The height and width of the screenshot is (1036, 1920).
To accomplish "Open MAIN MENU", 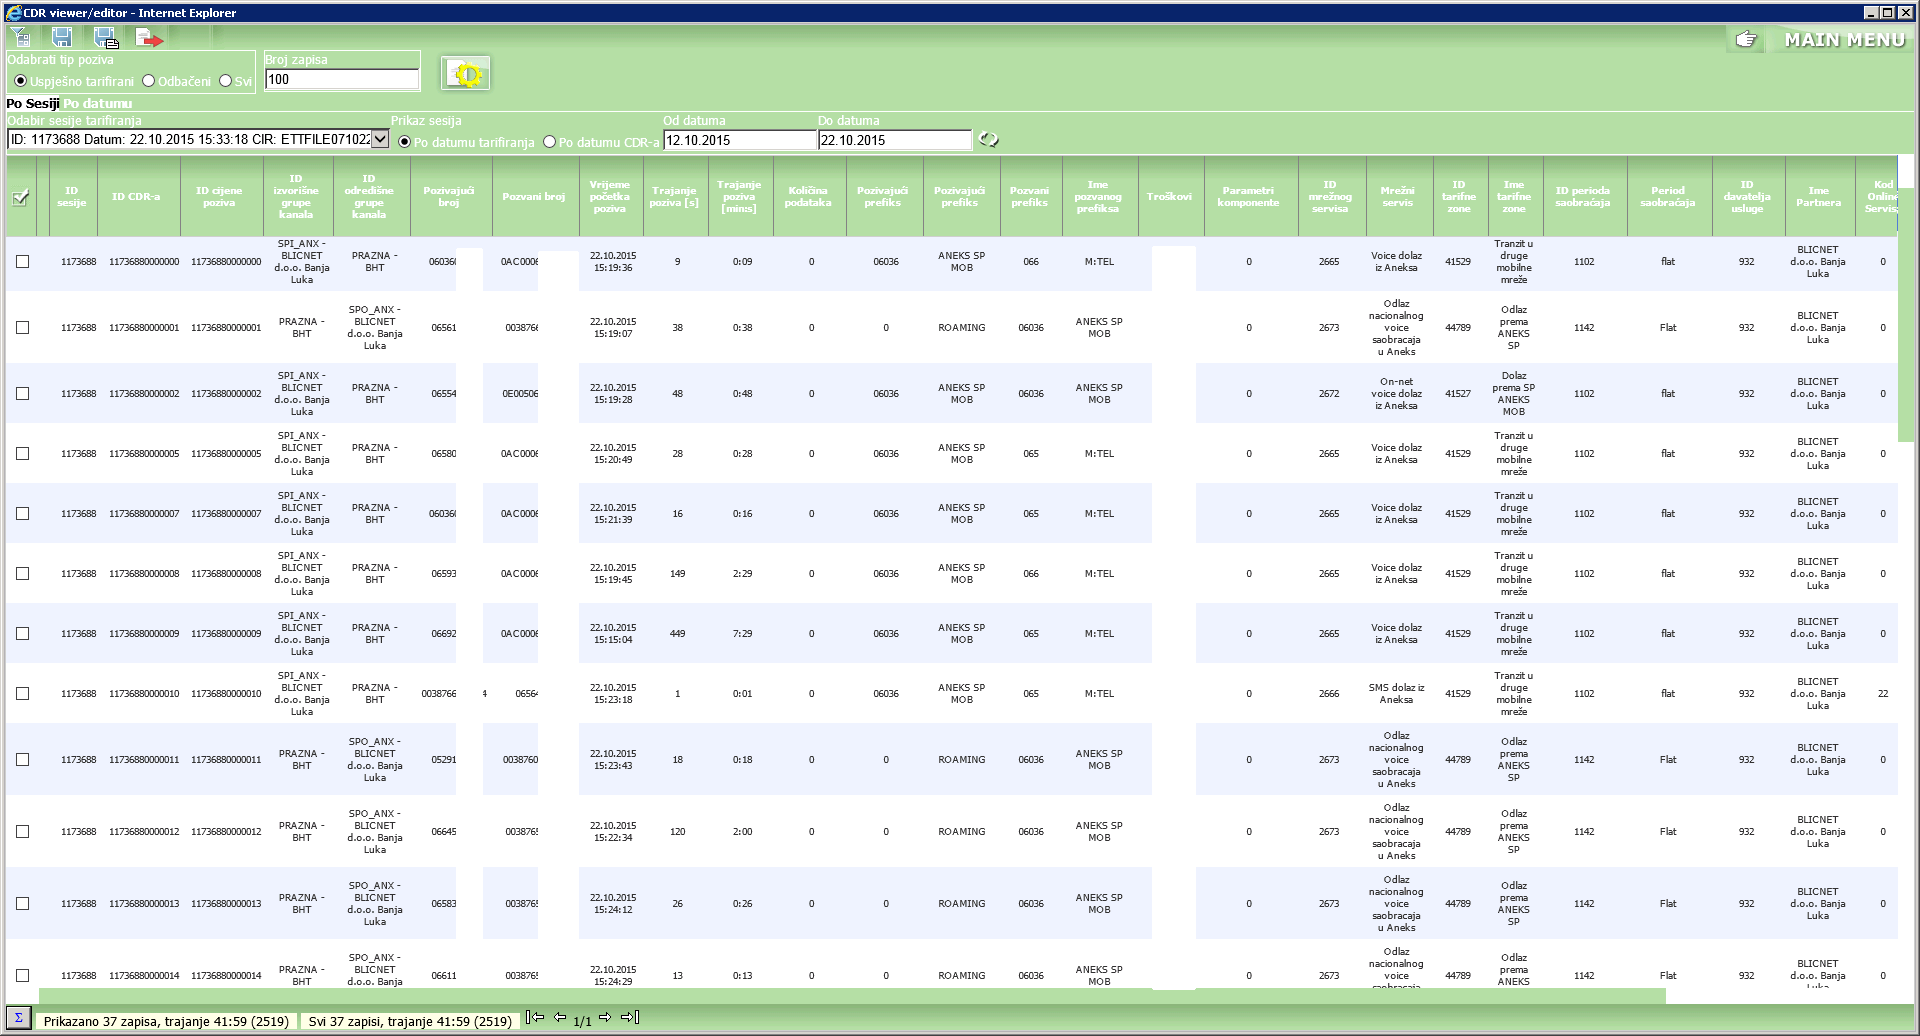I will point(1844,40).
